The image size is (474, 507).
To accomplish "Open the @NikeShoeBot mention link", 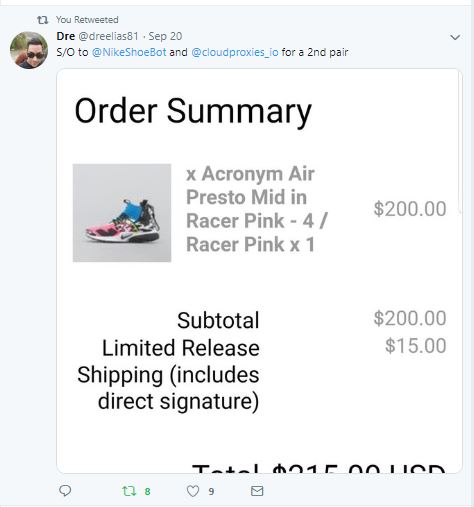I will [x=129, y=52].
